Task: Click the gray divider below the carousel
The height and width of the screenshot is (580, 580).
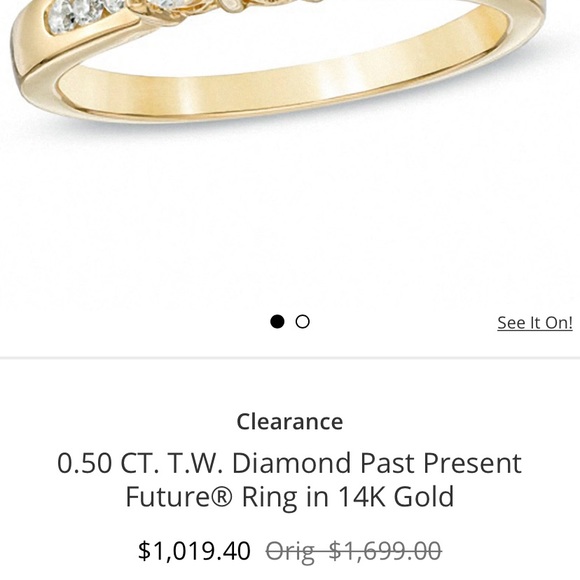Action: 290,358
